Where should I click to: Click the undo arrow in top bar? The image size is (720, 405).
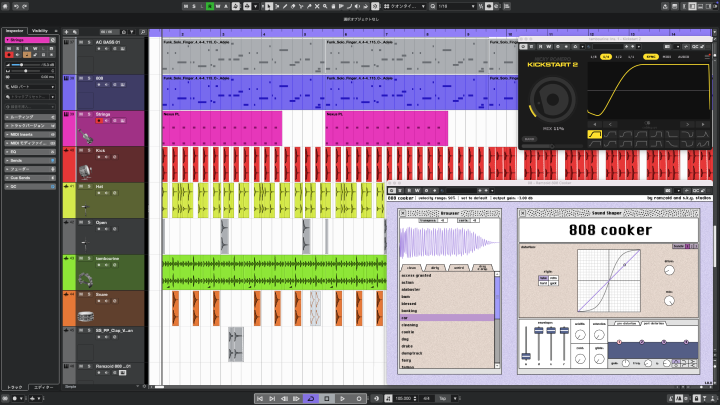16,6
